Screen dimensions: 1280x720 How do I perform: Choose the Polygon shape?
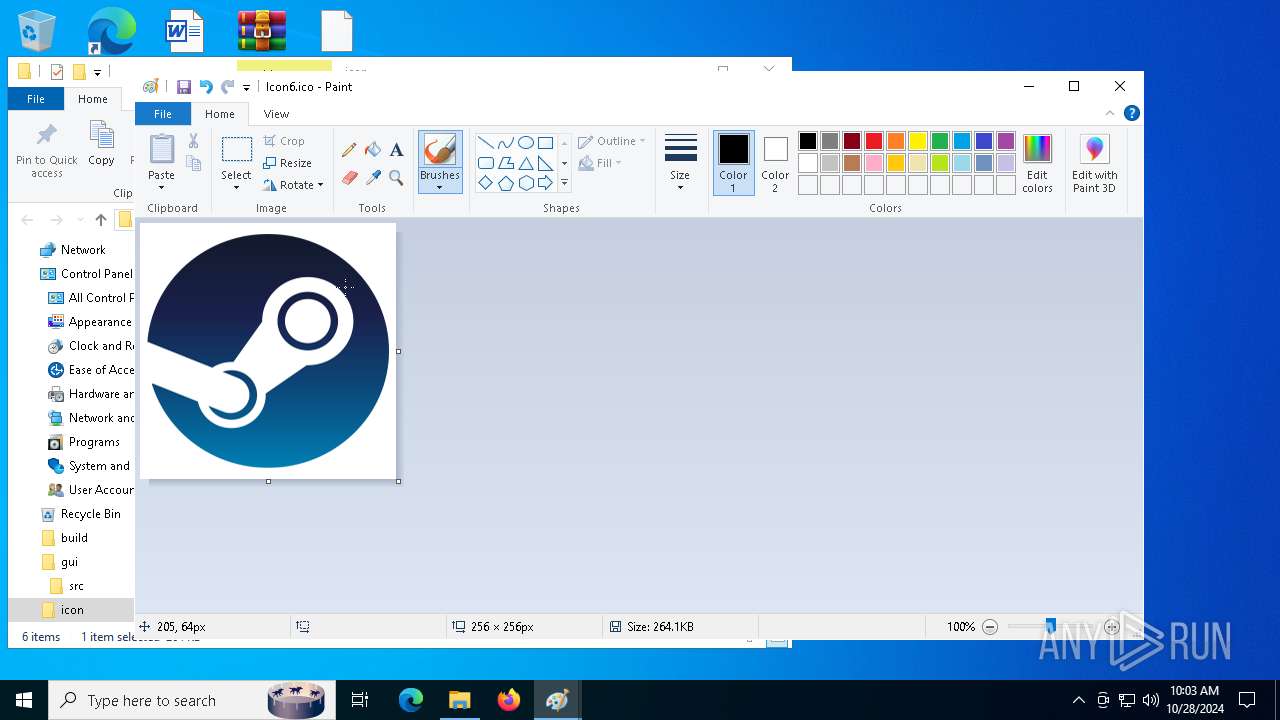505,163
